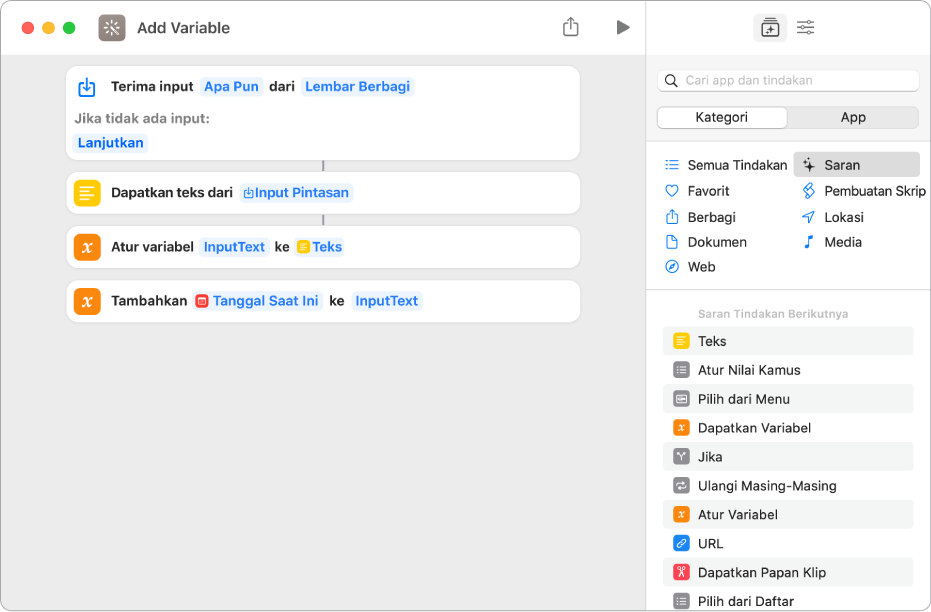Click the receive-input icon on Terima input
This screenshot has height=612, width=931.
pyautogui.click(x=86, y=86)
